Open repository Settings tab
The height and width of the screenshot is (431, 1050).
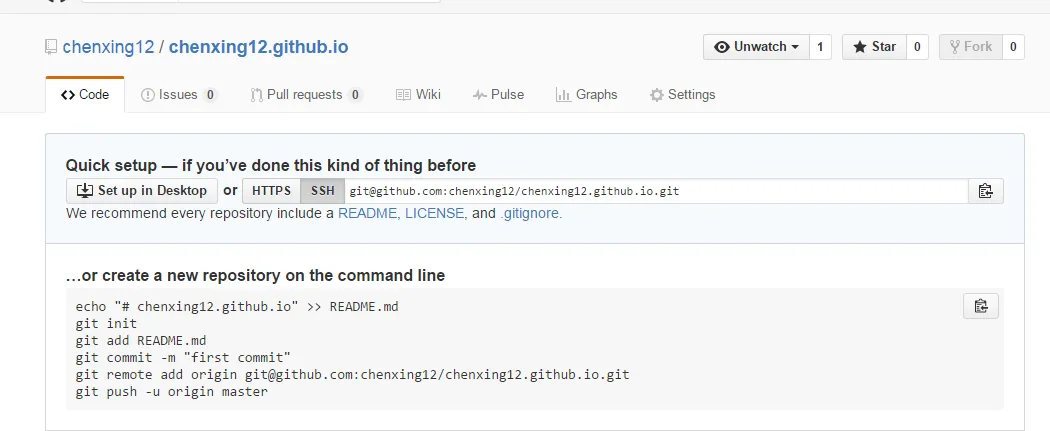682,95
